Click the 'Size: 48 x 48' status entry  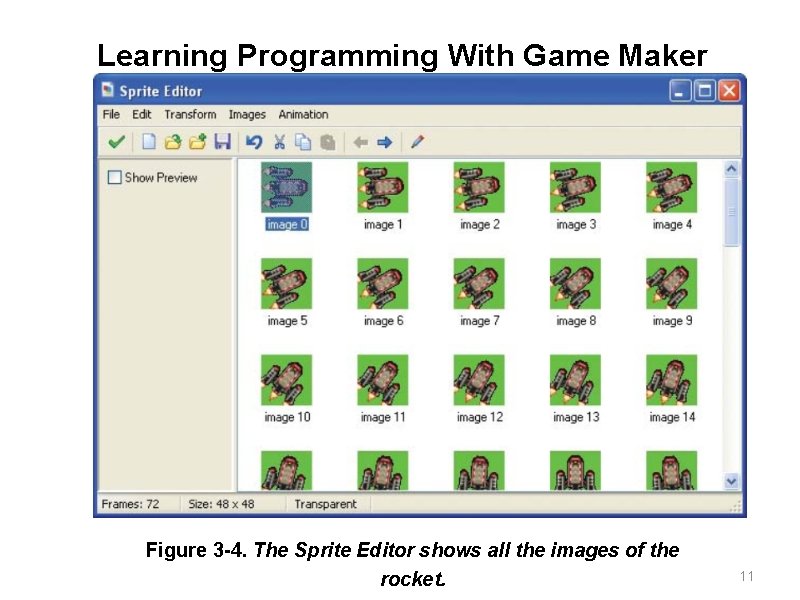[x=221, y=504]
